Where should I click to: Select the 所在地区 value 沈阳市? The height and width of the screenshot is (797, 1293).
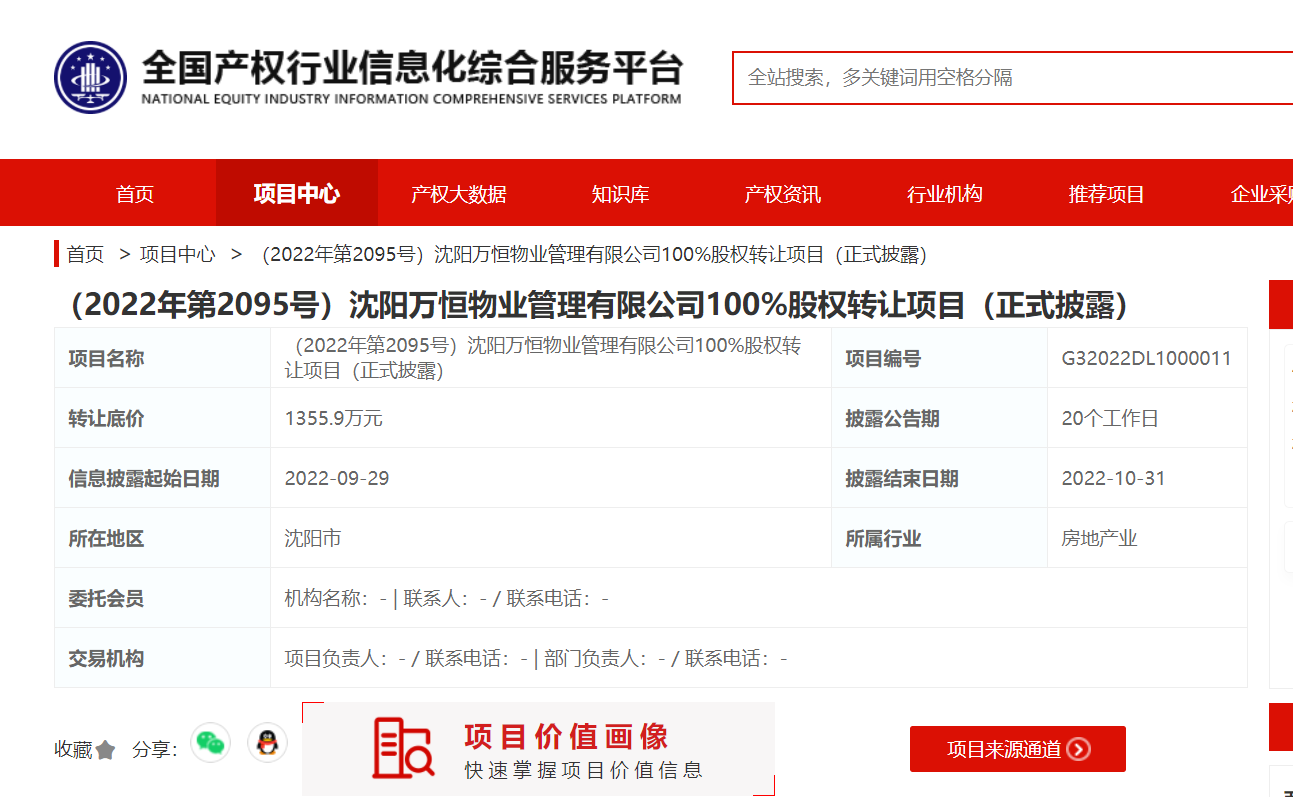313,538
